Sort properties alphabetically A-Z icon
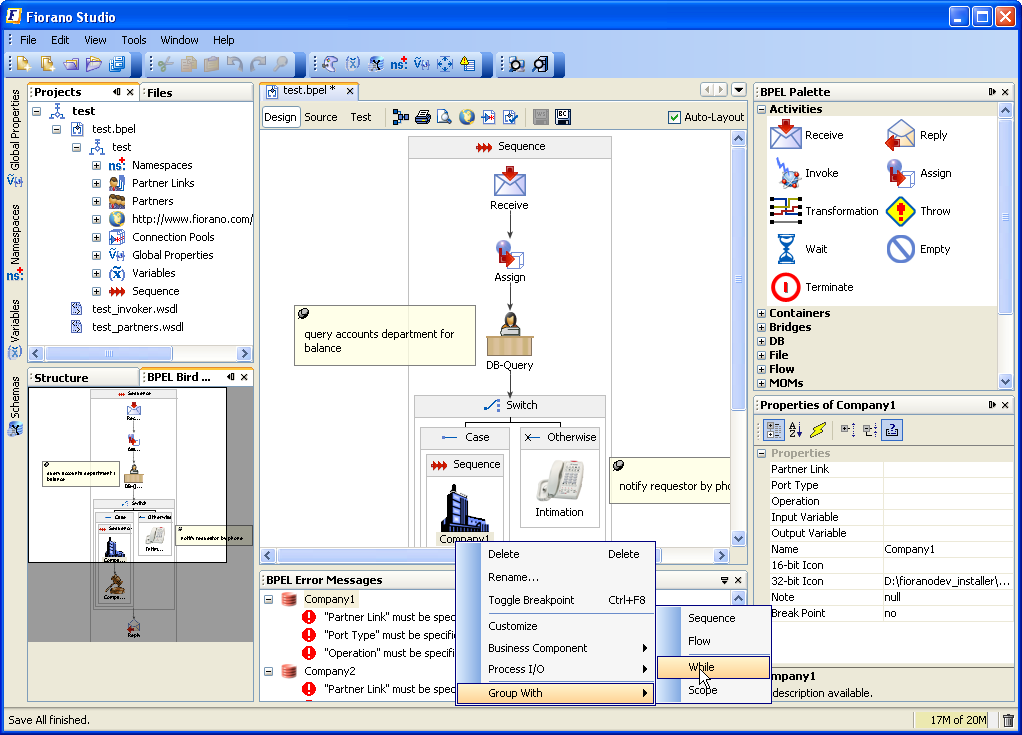The height and width of the screenshot is (735, 1022). (x=795, y=430)
